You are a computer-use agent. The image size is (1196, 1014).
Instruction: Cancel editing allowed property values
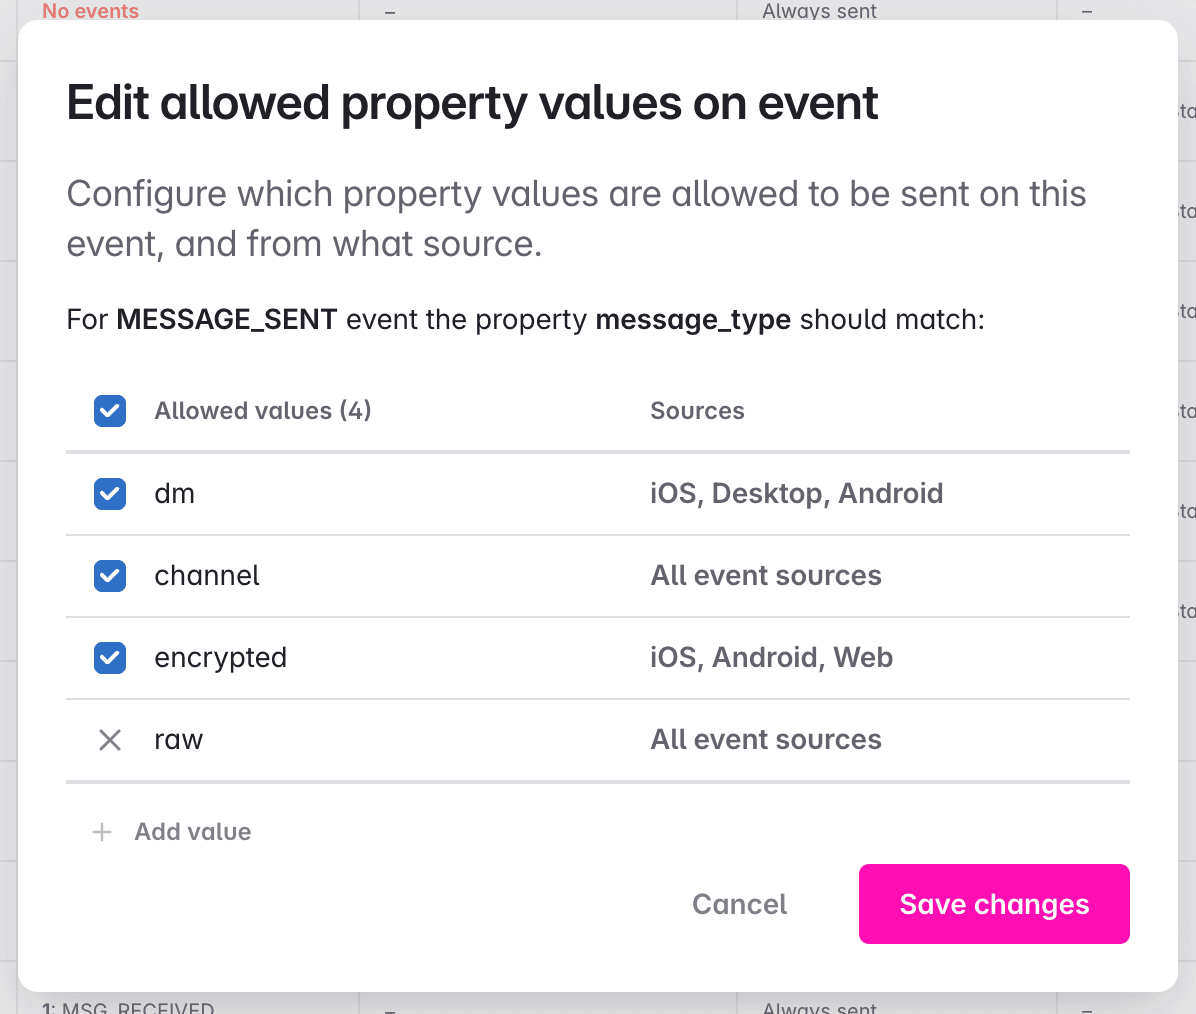[x=739, y=904]
